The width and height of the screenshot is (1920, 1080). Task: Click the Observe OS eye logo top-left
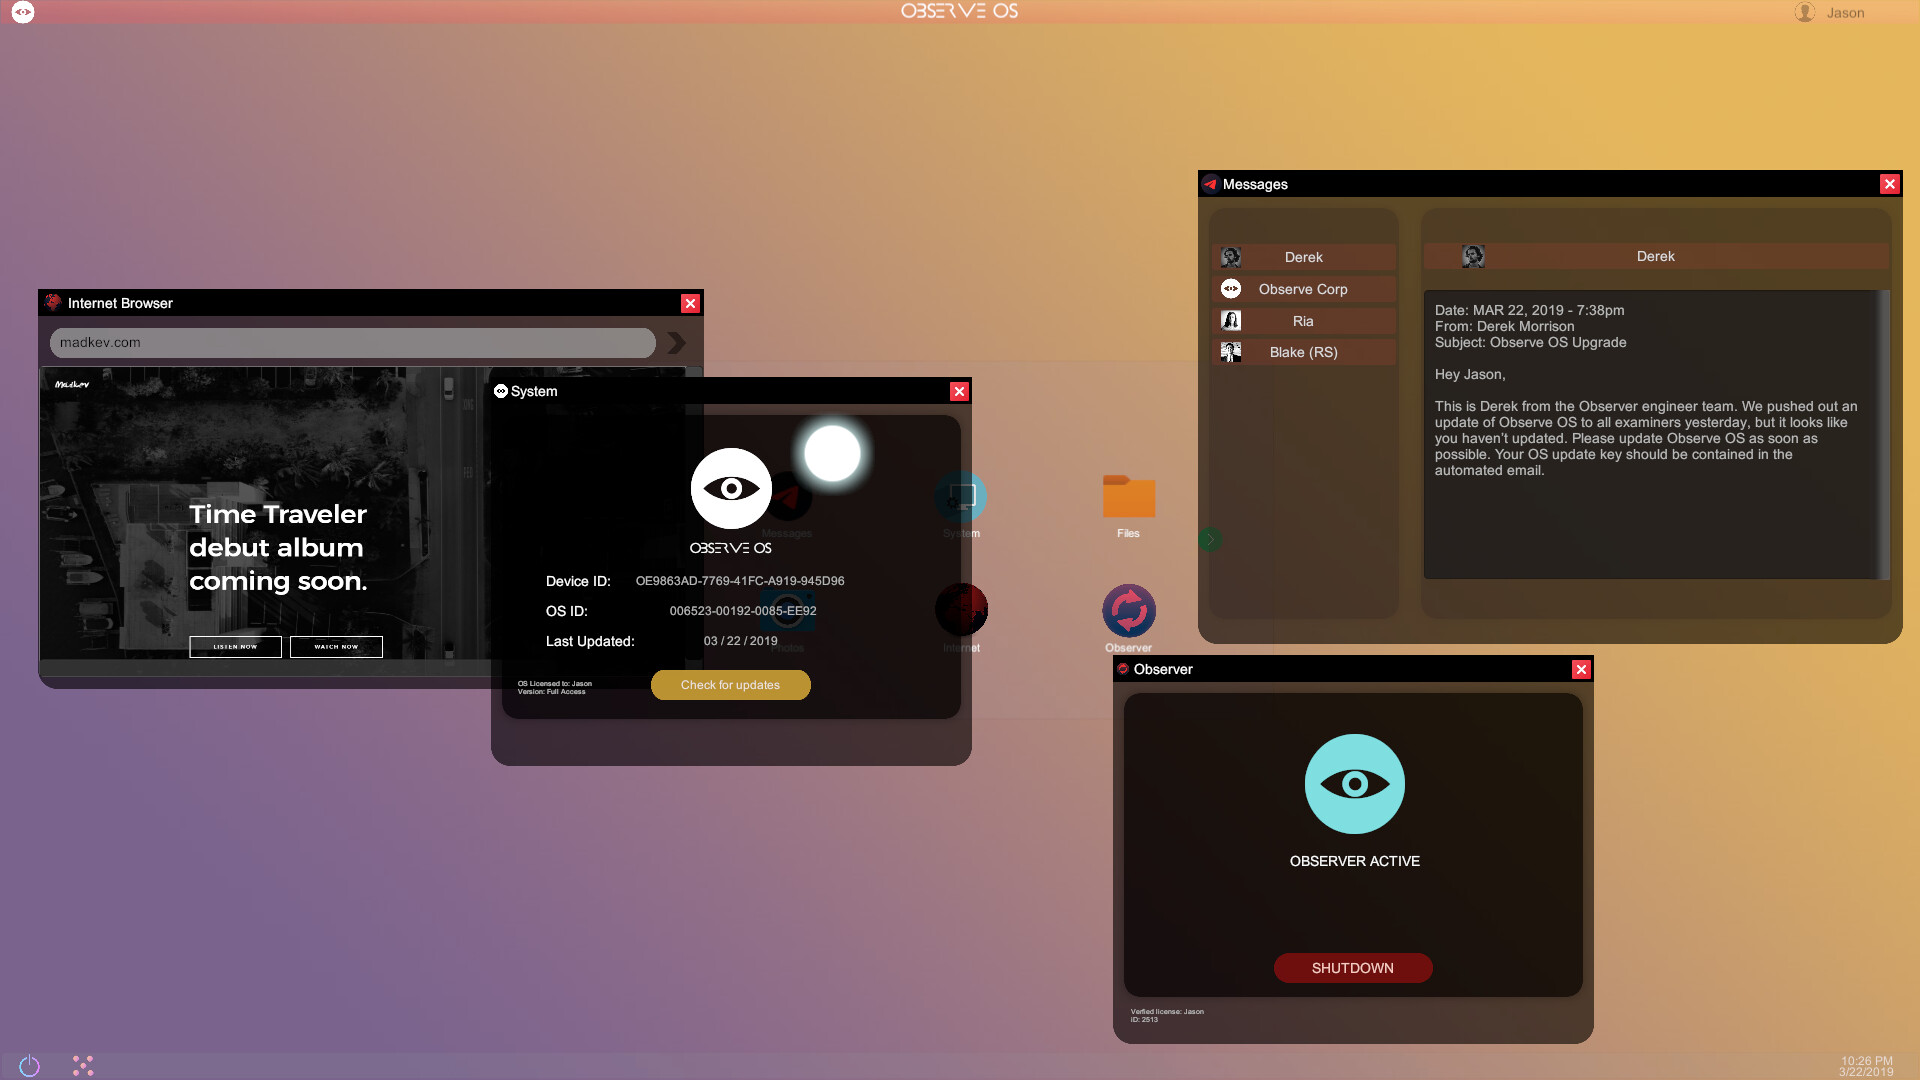[23, 12]
